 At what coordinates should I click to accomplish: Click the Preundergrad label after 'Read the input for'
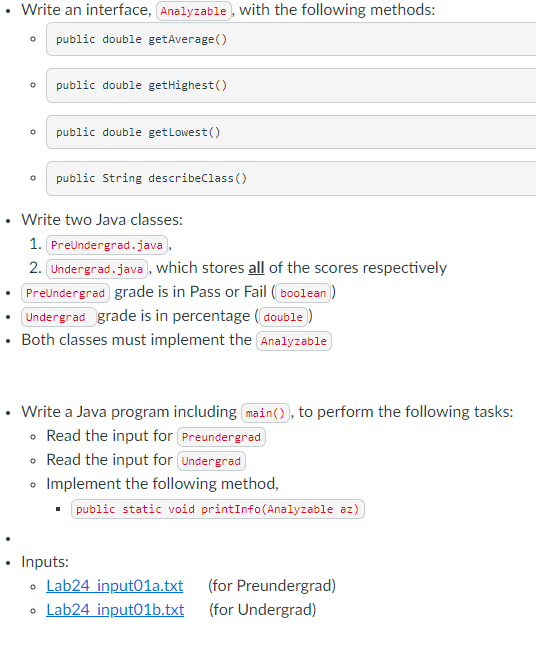tap(221, 437)
